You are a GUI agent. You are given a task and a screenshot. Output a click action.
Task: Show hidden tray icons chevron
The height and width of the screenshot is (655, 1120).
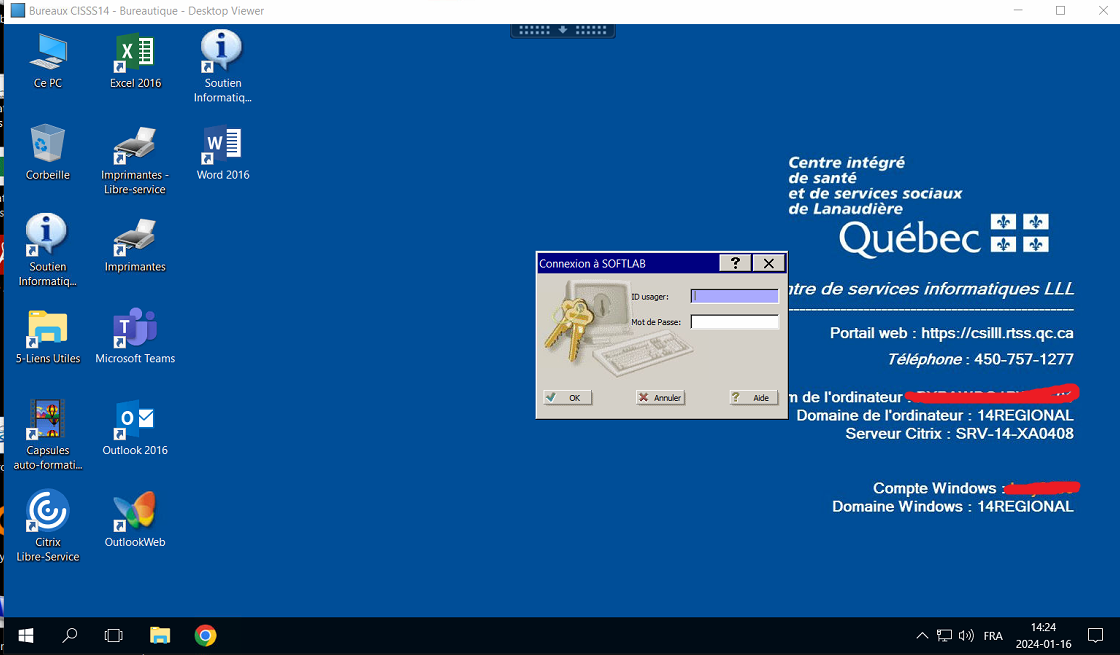922,636
